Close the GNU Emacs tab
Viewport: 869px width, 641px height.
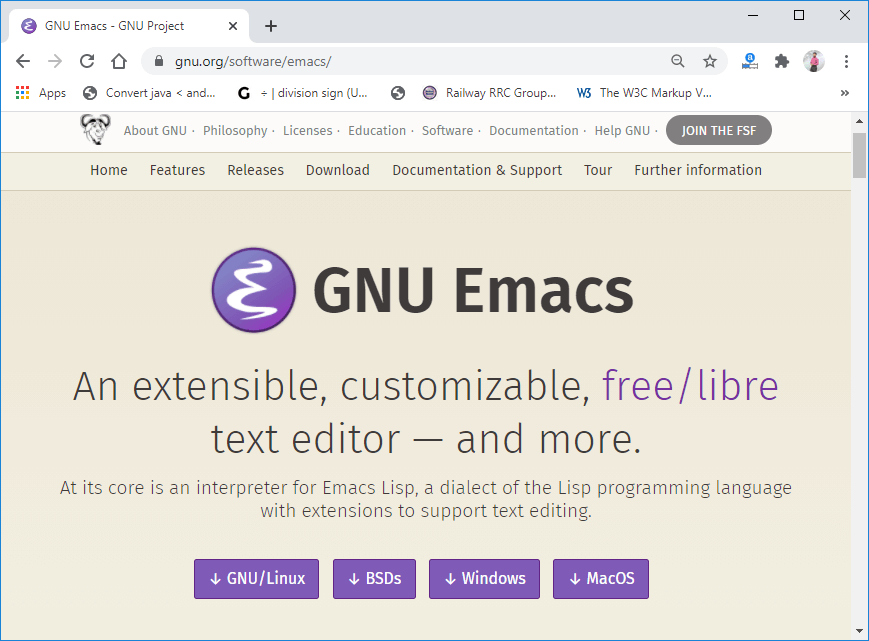click(x=233, y=26)
